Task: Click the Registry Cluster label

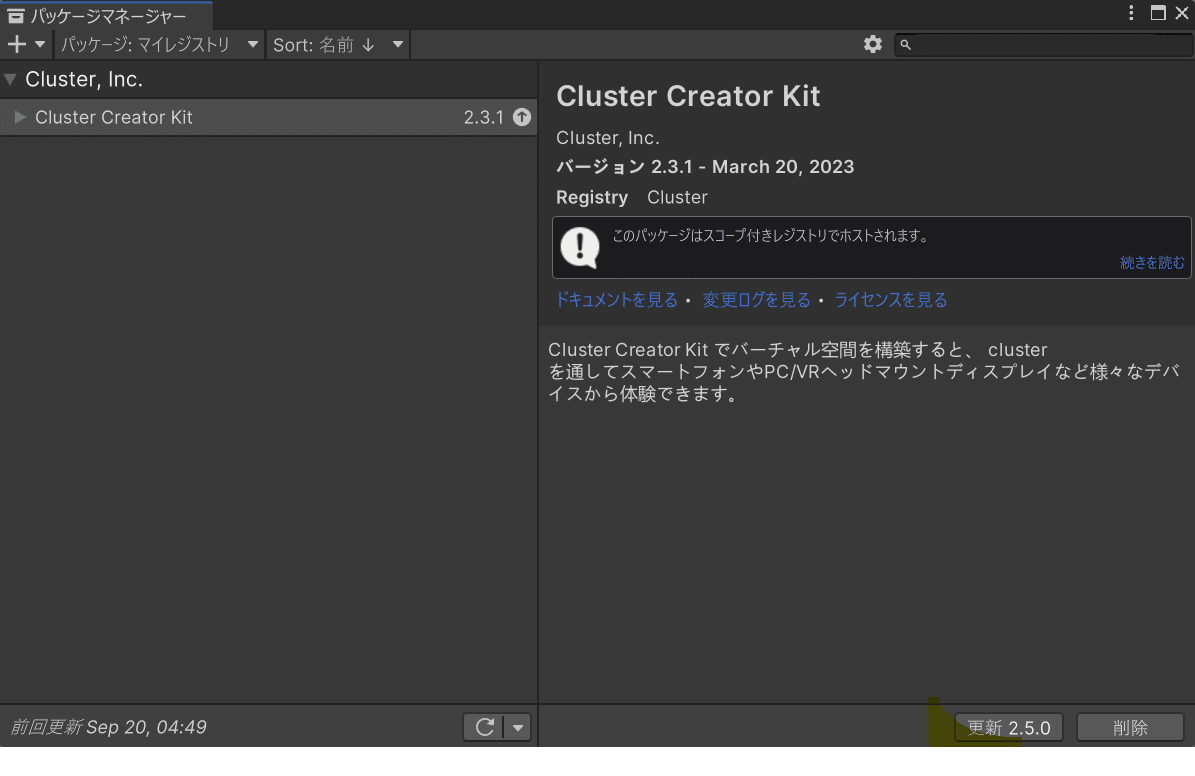Action: click(632, 197)
